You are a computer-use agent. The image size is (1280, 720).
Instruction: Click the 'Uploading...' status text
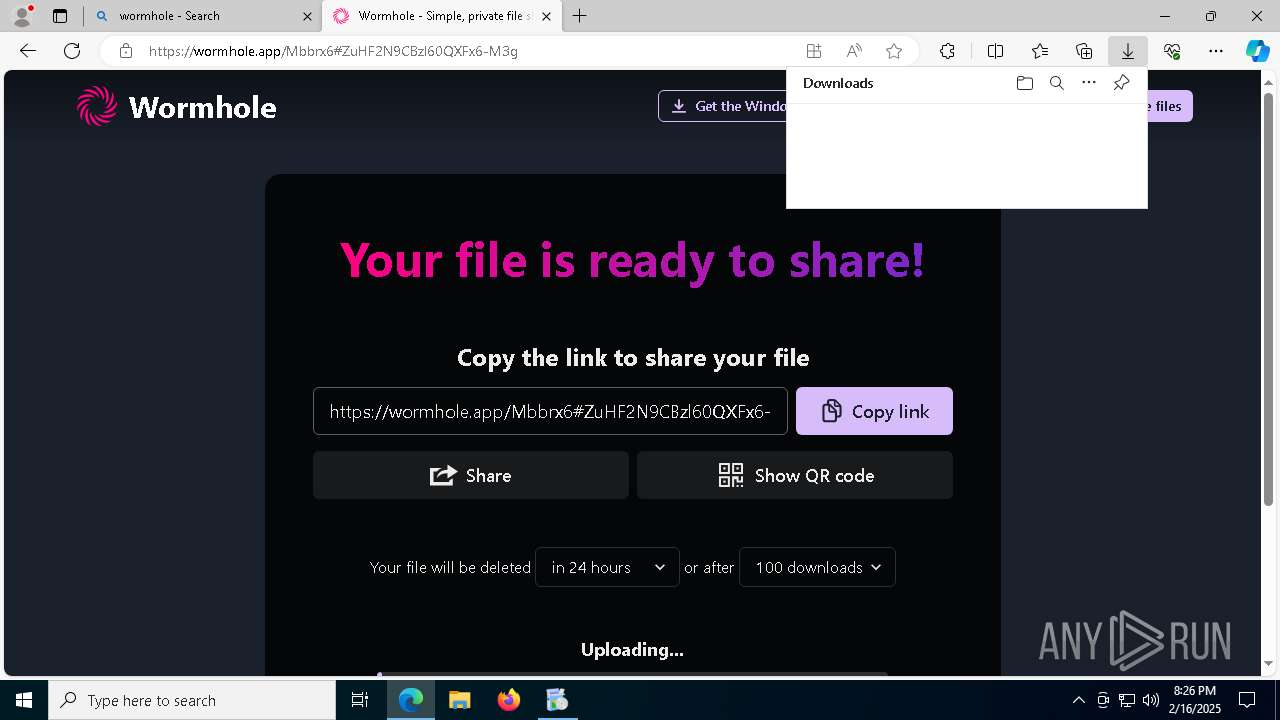click(x=632, y=650)
